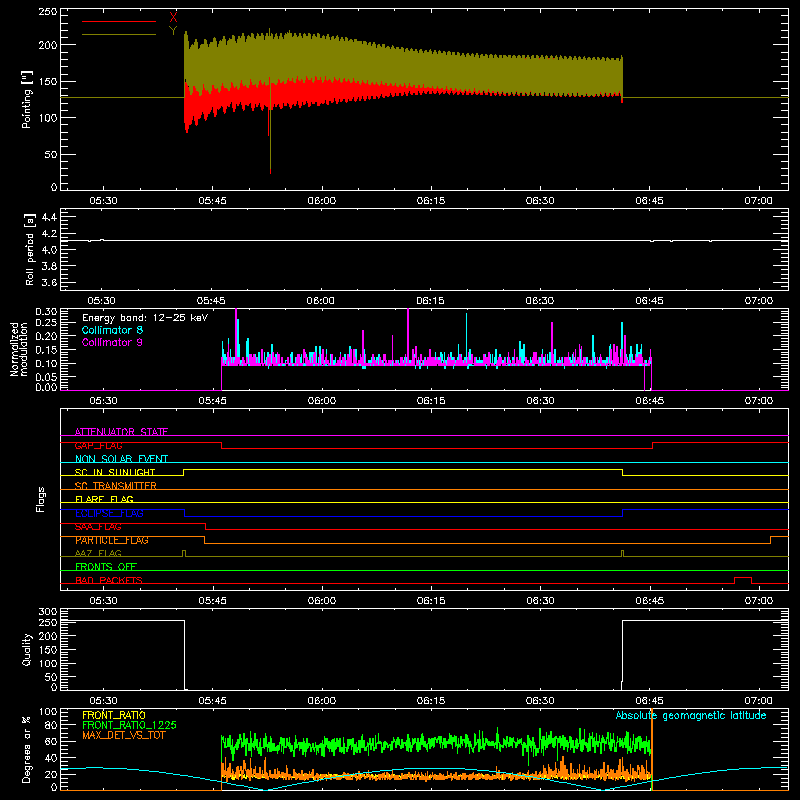Click the 0.30 tick on modulation axis

[x=46, y=312]
